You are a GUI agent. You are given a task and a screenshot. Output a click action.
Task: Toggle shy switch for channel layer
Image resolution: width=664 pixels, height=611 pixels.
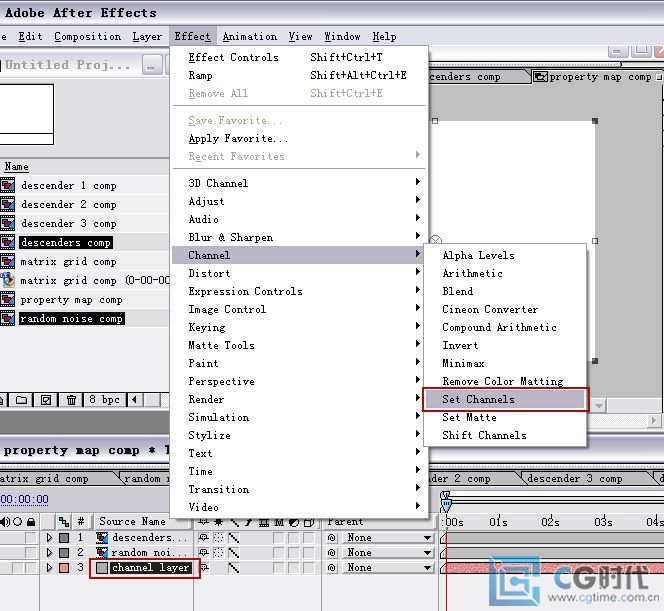pos(205,567)
